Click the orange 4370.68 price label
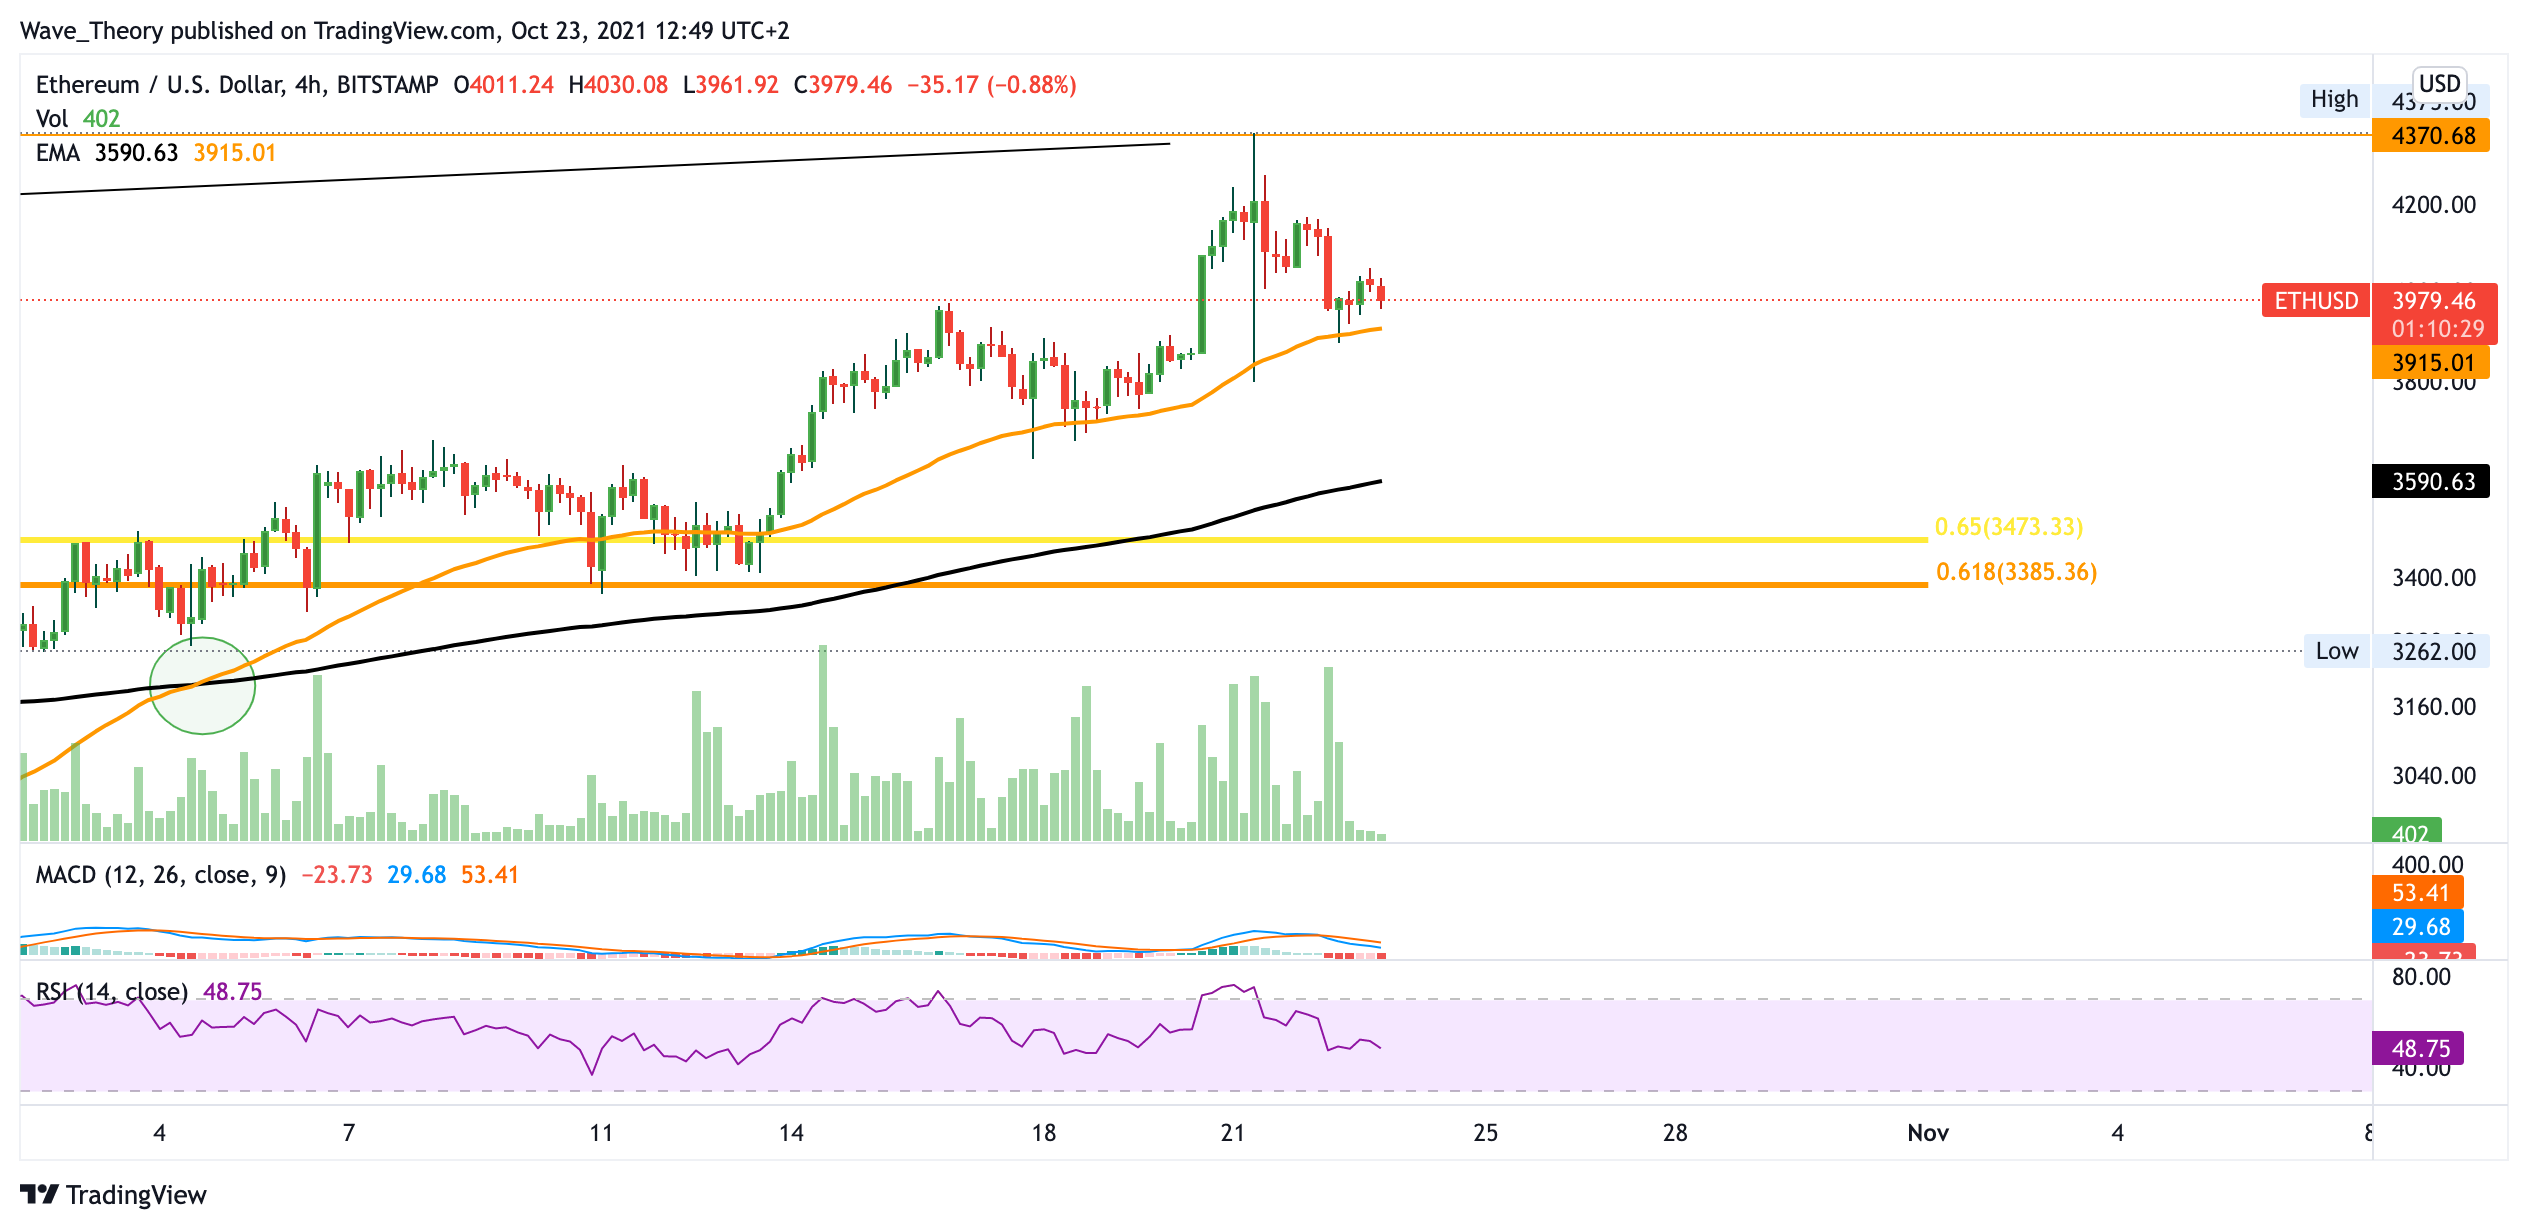This screenshot has height=1230, width=2528. [2431, 136]
